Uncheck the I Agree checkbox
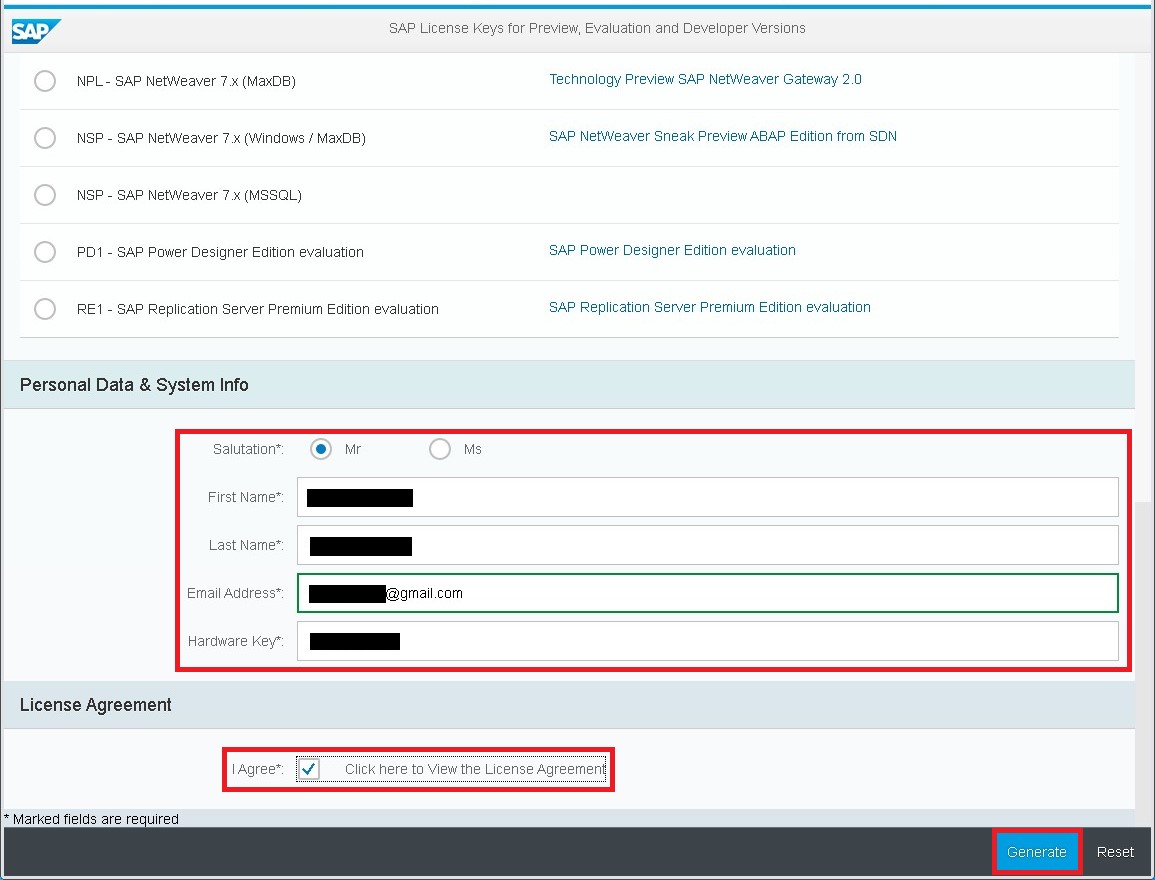1155x880 pixels. (x=310, y=769)
